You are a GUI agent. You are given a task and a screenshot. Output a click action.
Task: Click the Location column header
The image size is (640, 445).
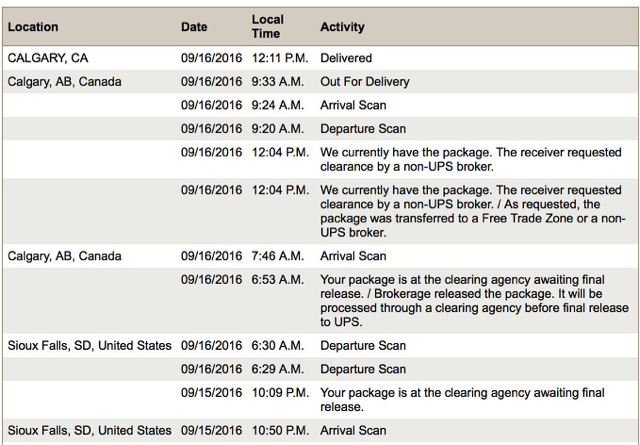pos(33,27)
